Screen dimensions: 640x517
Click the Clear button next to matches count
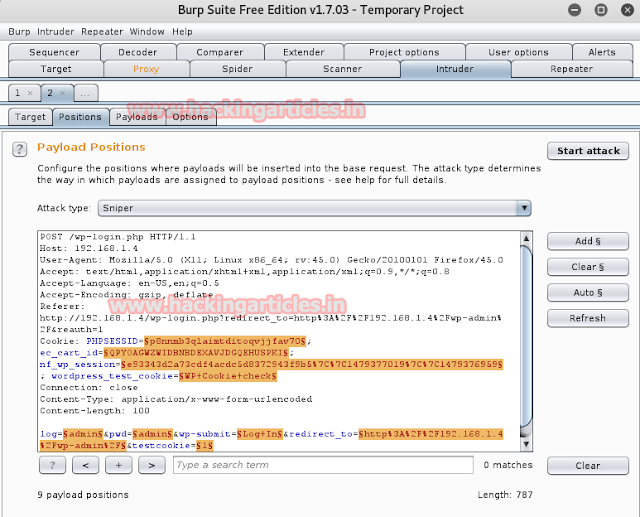coord(588,466)
